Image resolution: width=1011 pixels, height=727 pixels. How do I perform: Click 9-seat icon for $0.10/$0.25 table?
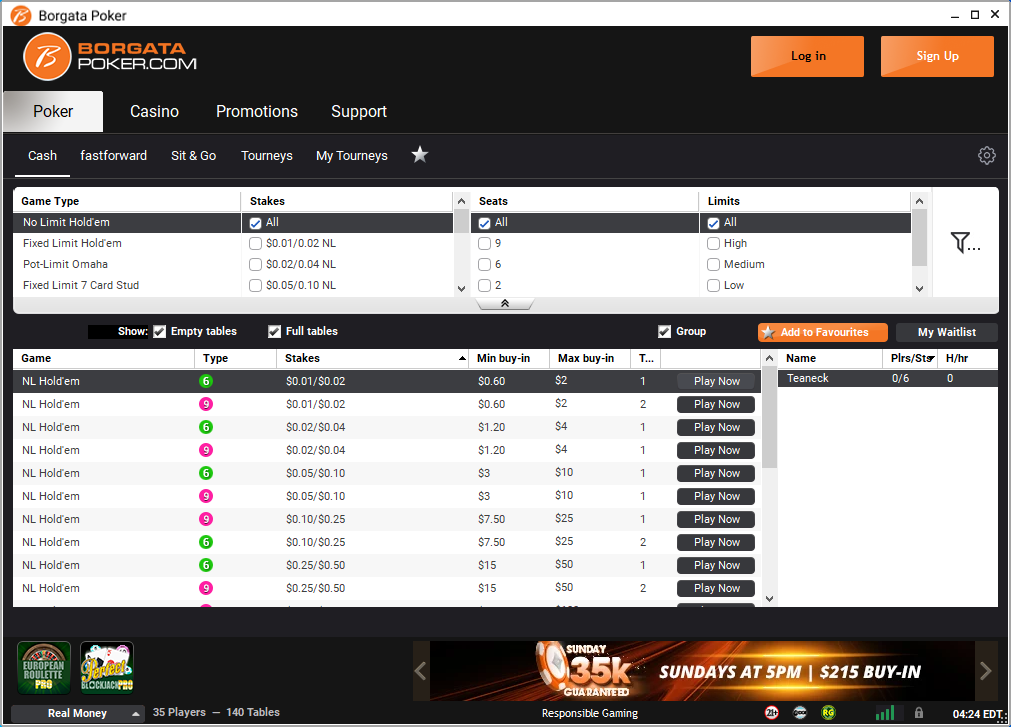(206, 519)
